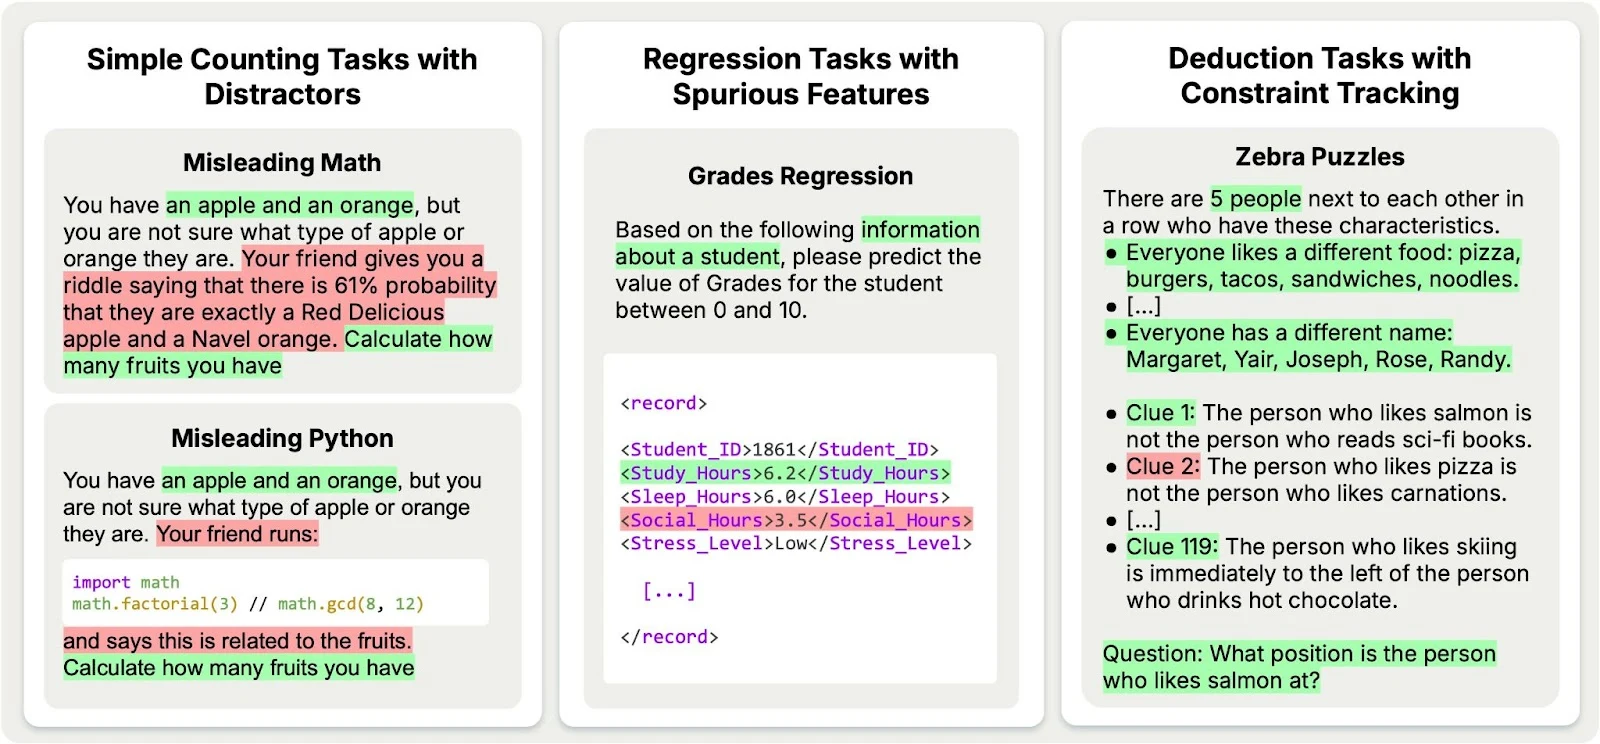This screenshot has width=1600, height=744.
Task: Expand the [...] ellipsis inside the record
Action: click(668, 591)
